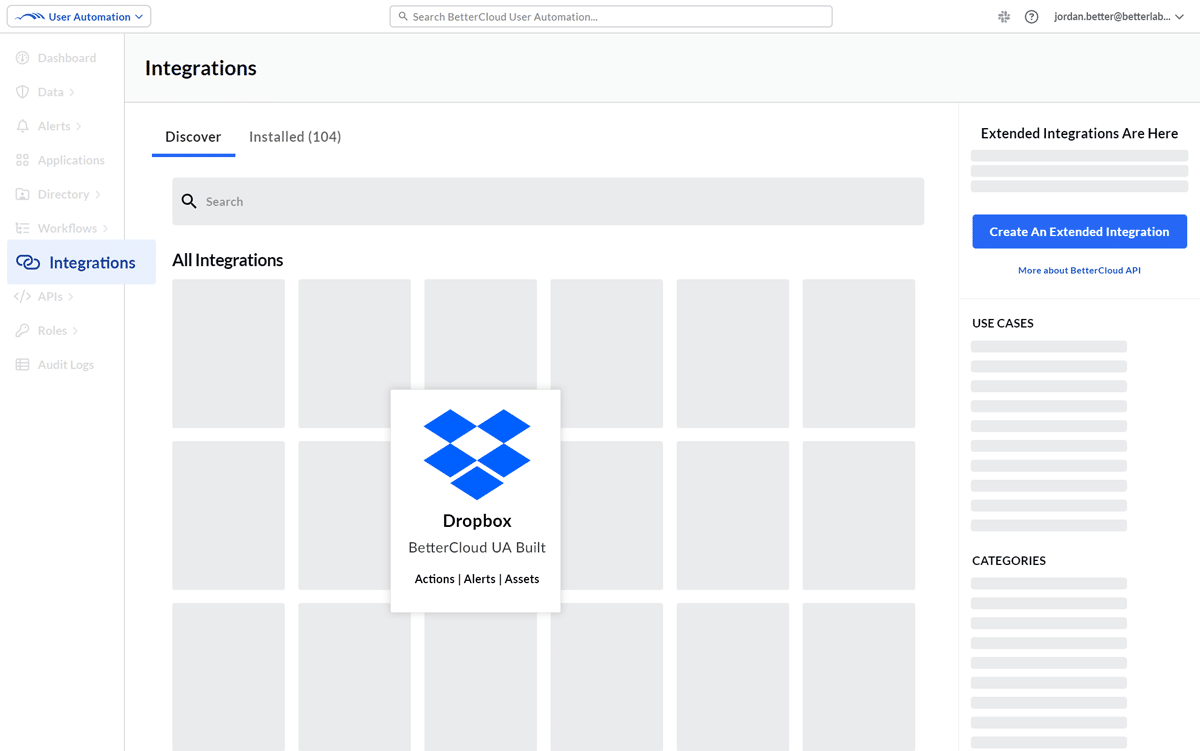1200x751 pixels.
Task: Select the Discover tab
Action: pos(193,137)
